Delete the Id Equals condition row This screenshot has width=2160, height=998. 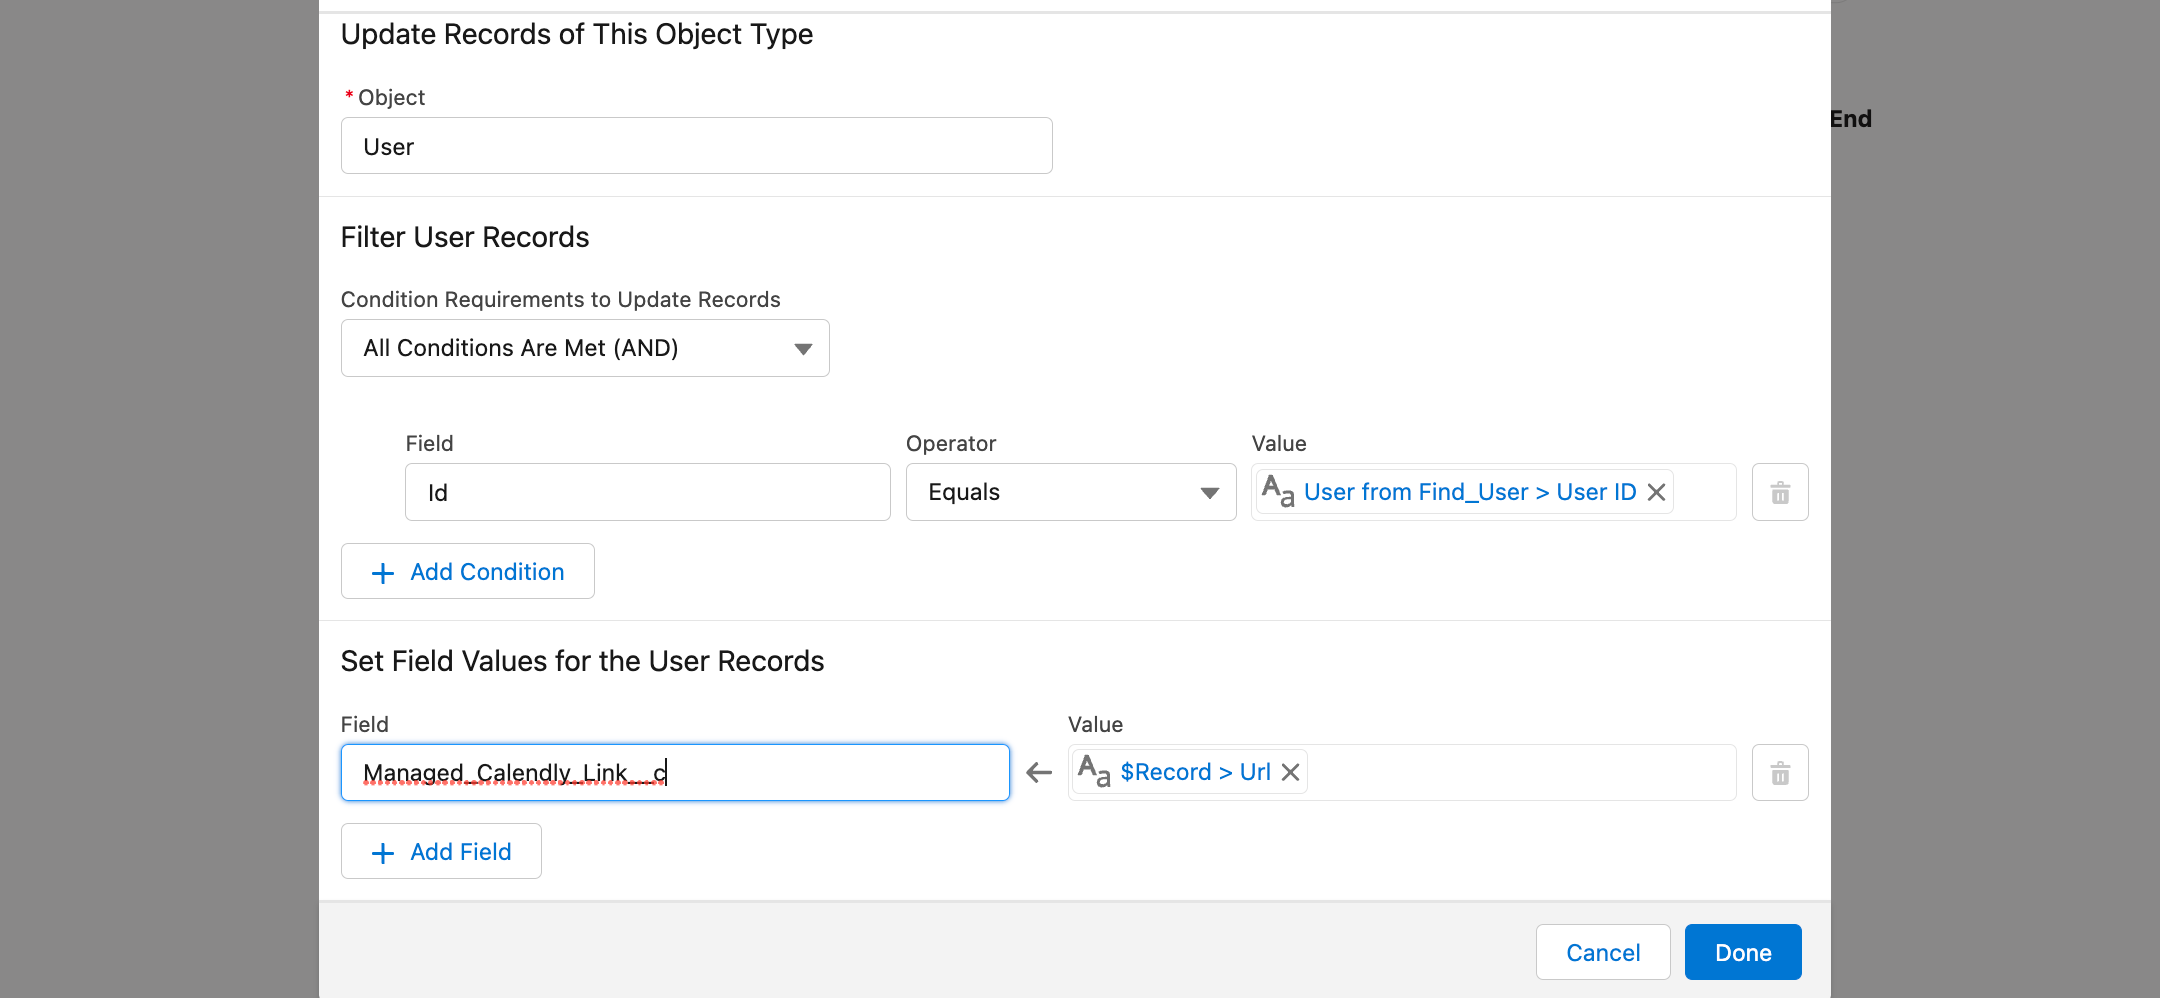[x=1779, y=492]
